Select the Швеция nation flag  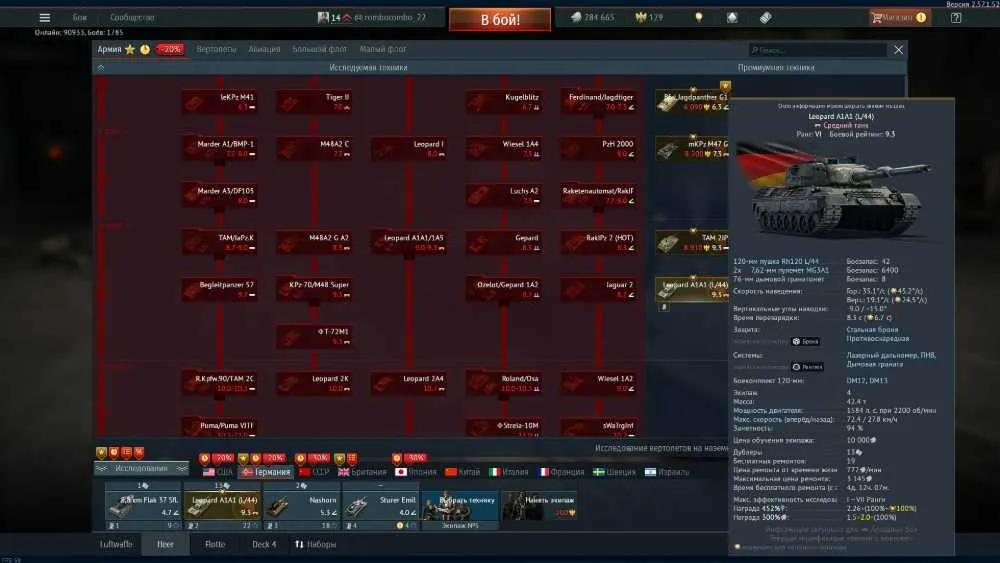[x=614, y=472]
